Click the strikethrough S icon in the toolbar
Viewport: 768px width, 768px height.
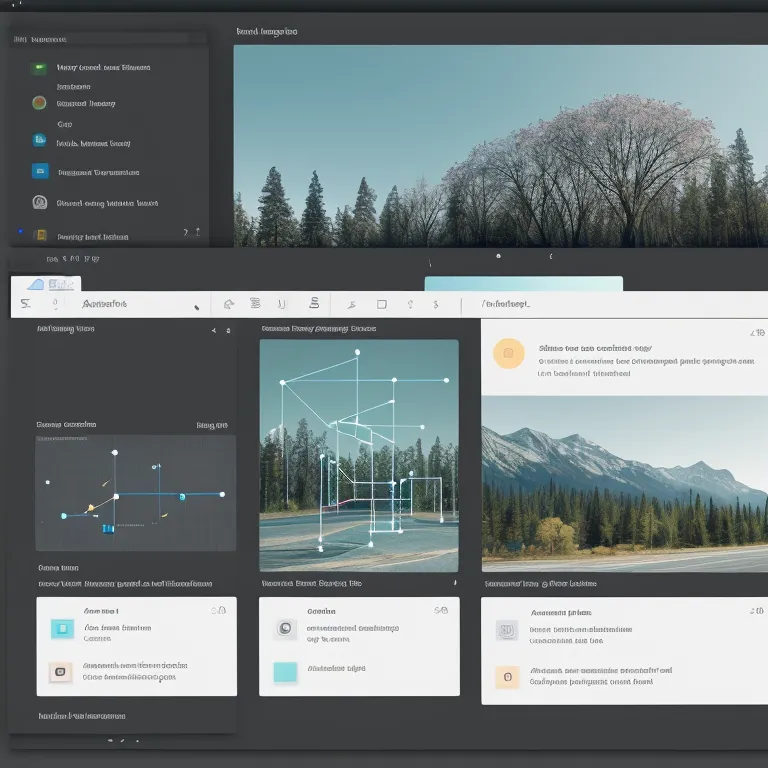(314, 304)
